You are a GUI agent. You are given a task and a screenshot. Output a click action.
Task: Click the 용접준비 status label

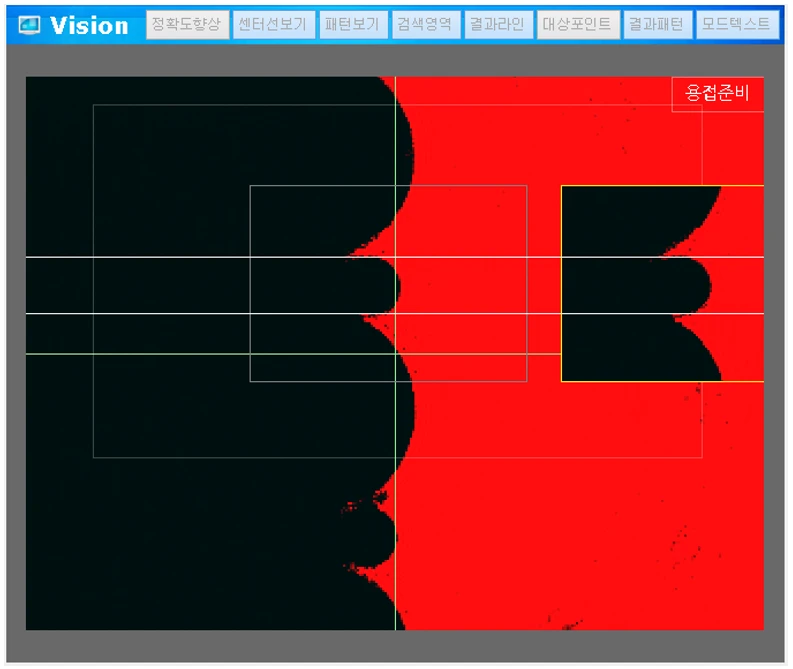pos(717,93)
